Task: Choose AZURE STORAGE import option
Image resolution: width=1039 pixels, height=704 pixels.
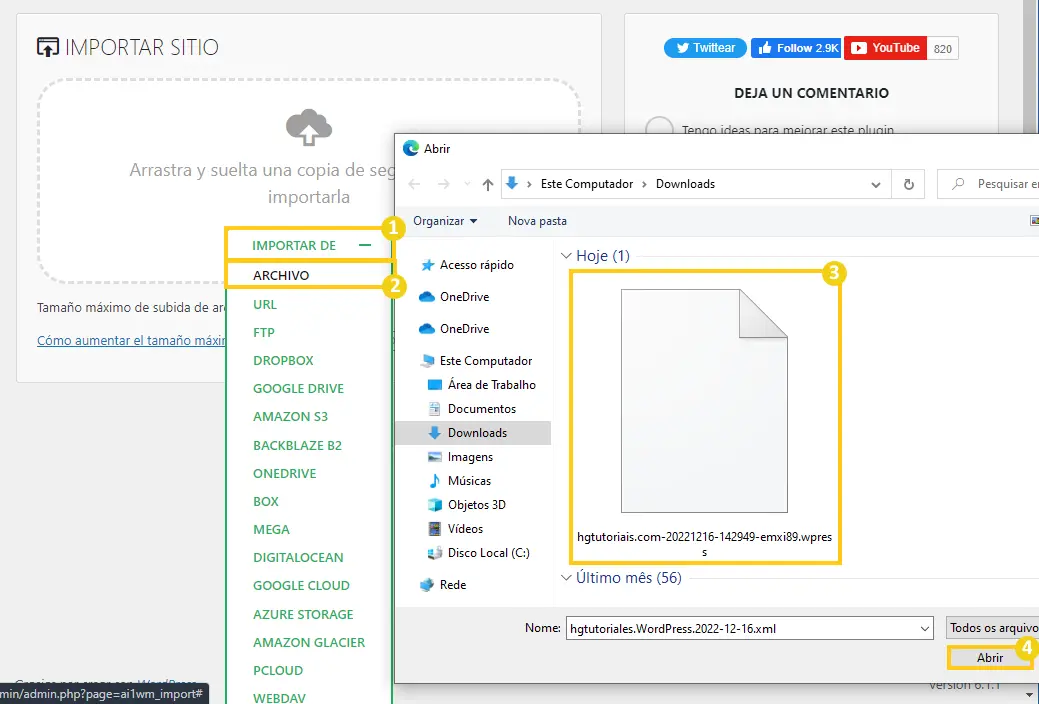Action: coord(303,615)
